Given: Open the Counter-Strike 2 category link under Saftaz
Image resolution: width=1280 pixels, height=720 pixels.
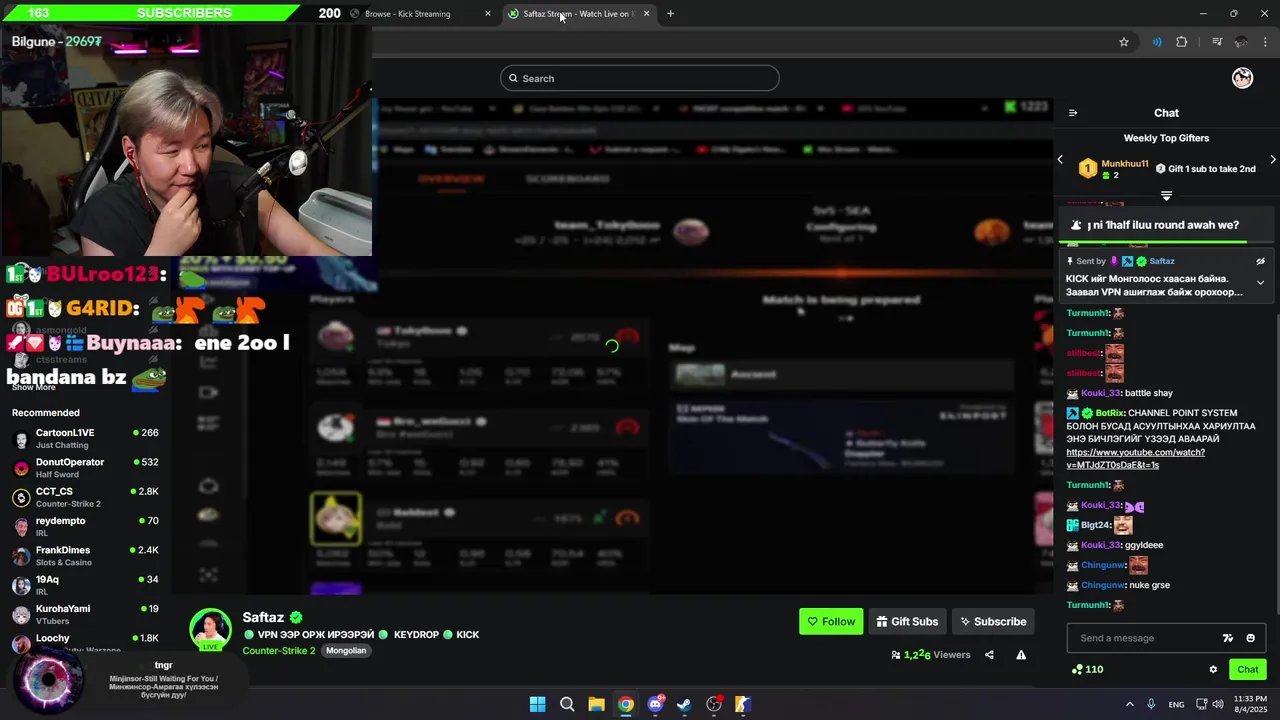Looking at the screenshot, I should (278, 651).
